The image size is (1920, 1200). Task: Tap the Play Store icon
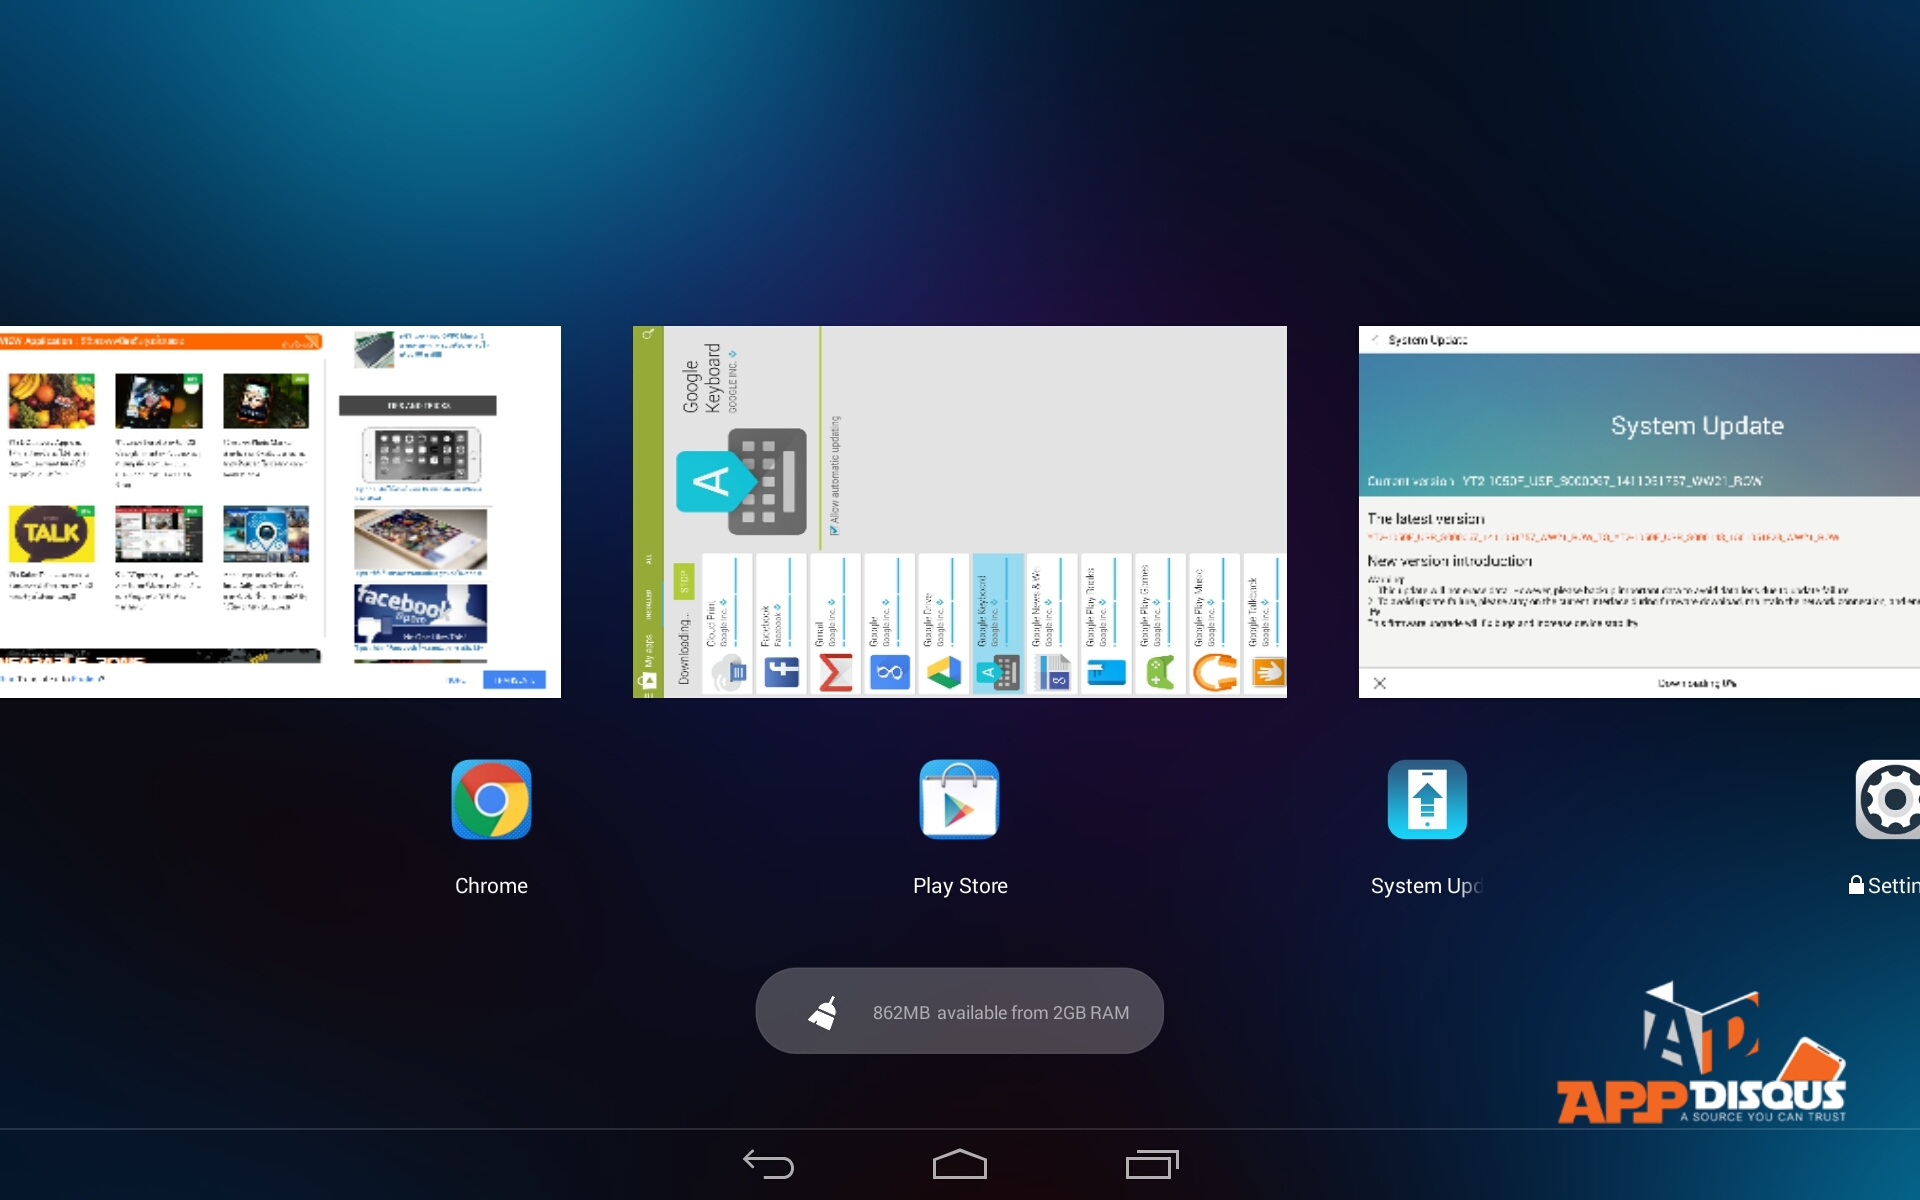[959, 800]
